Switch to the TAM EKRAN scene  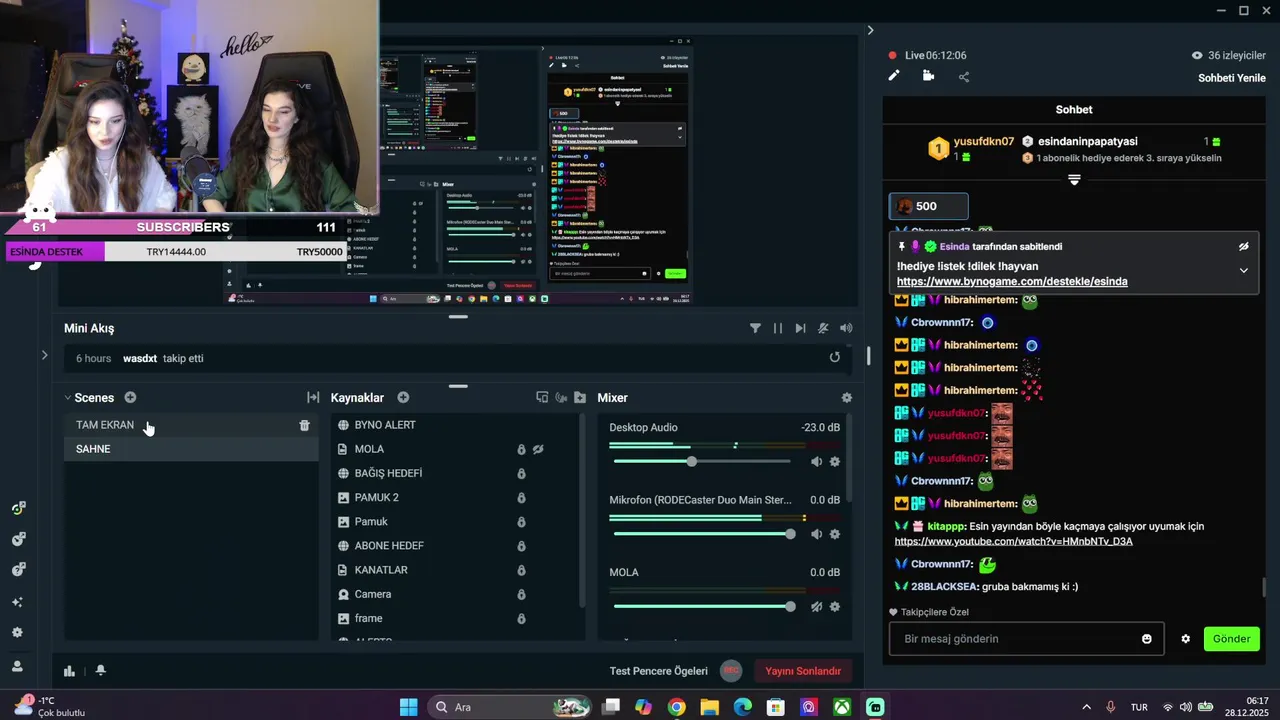coord(191,425)
